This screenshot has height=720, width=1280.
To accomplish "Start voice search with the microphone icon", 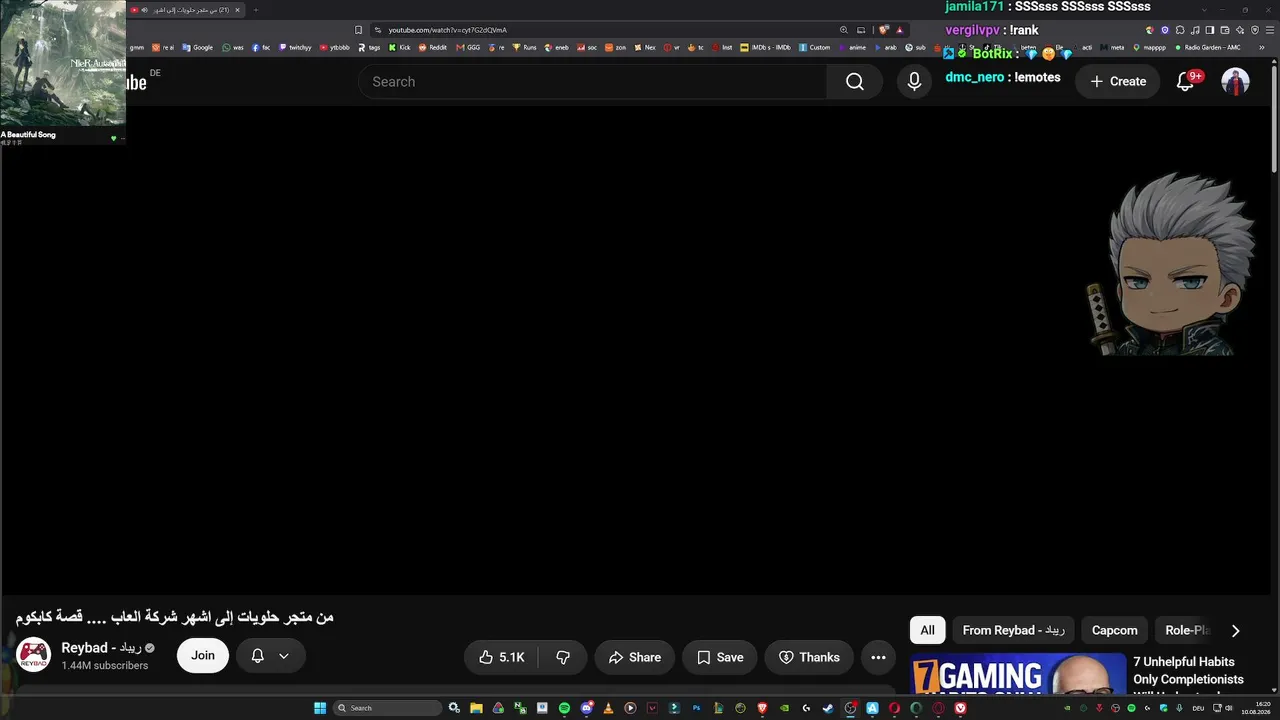I will [914, 82].
